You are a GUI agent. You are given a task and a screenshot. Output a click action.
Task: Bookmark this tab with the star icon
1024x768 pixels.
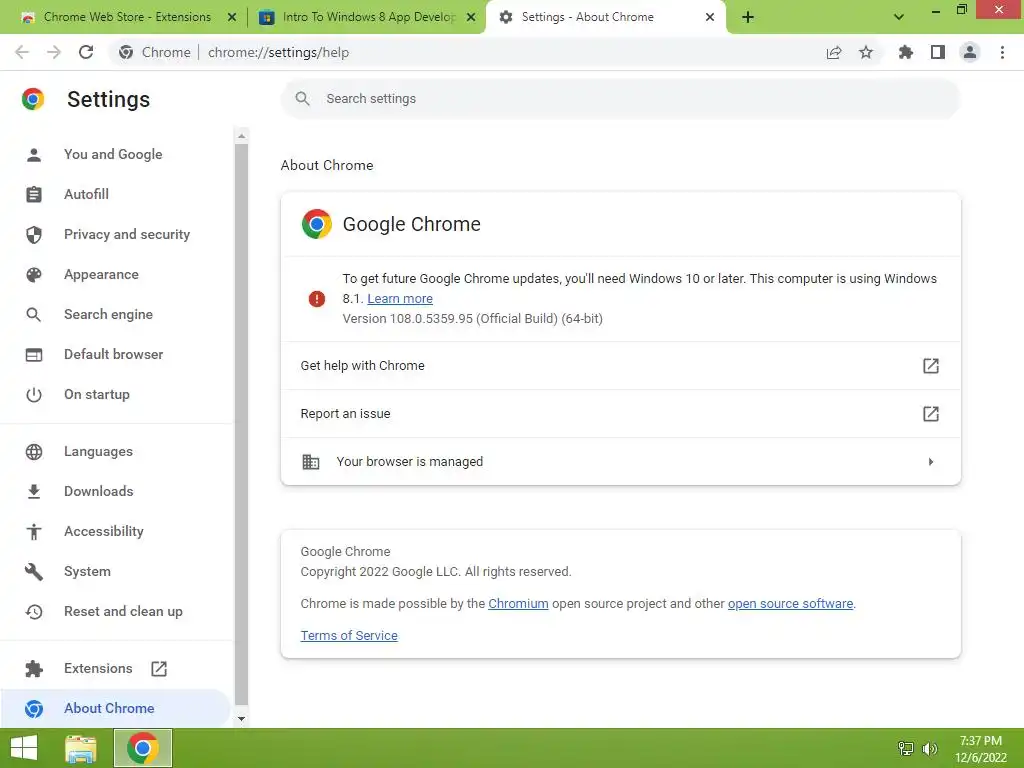866,52
